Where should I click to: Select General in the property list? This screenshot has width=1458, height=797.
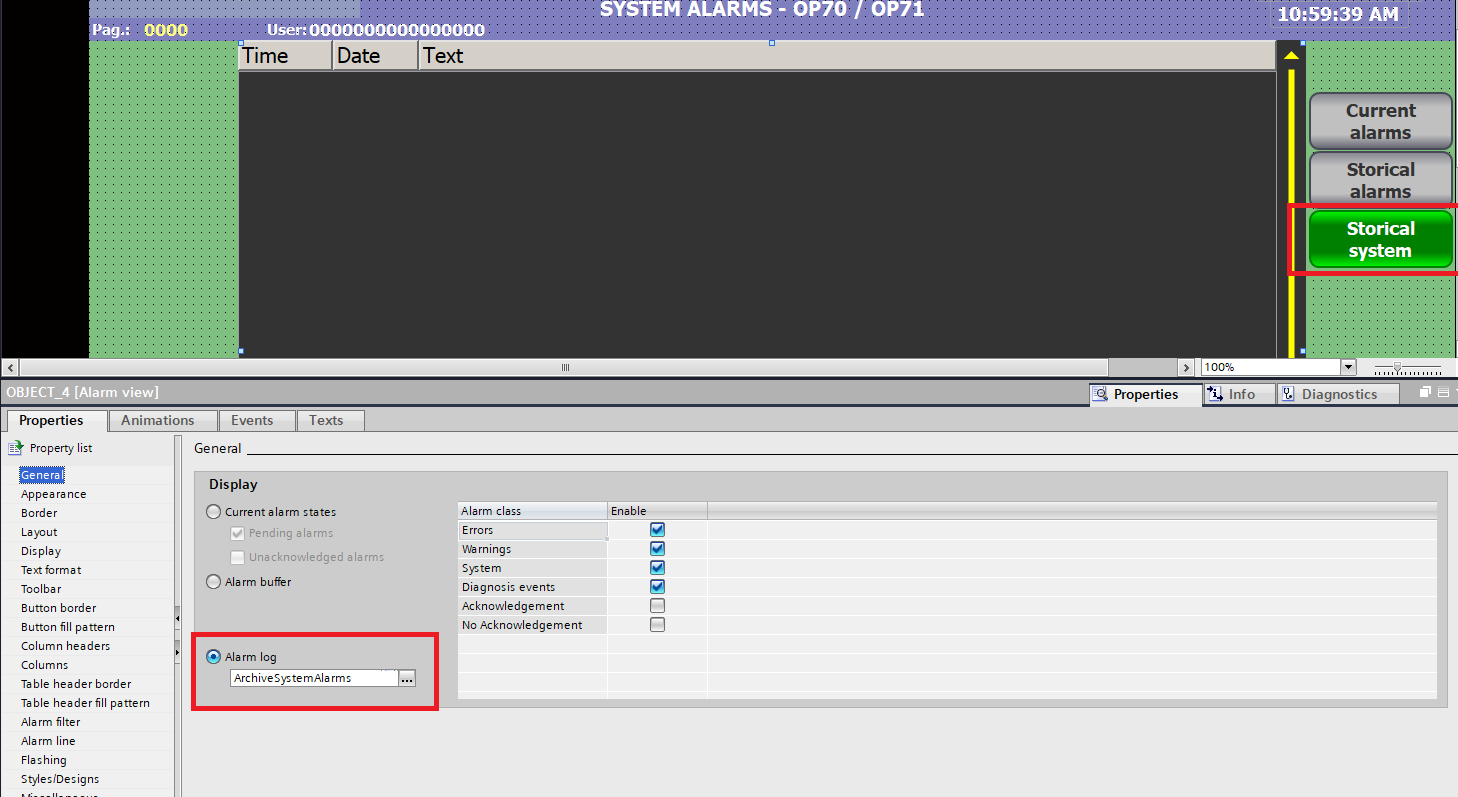pyautogui.click(x=42, y=475)
